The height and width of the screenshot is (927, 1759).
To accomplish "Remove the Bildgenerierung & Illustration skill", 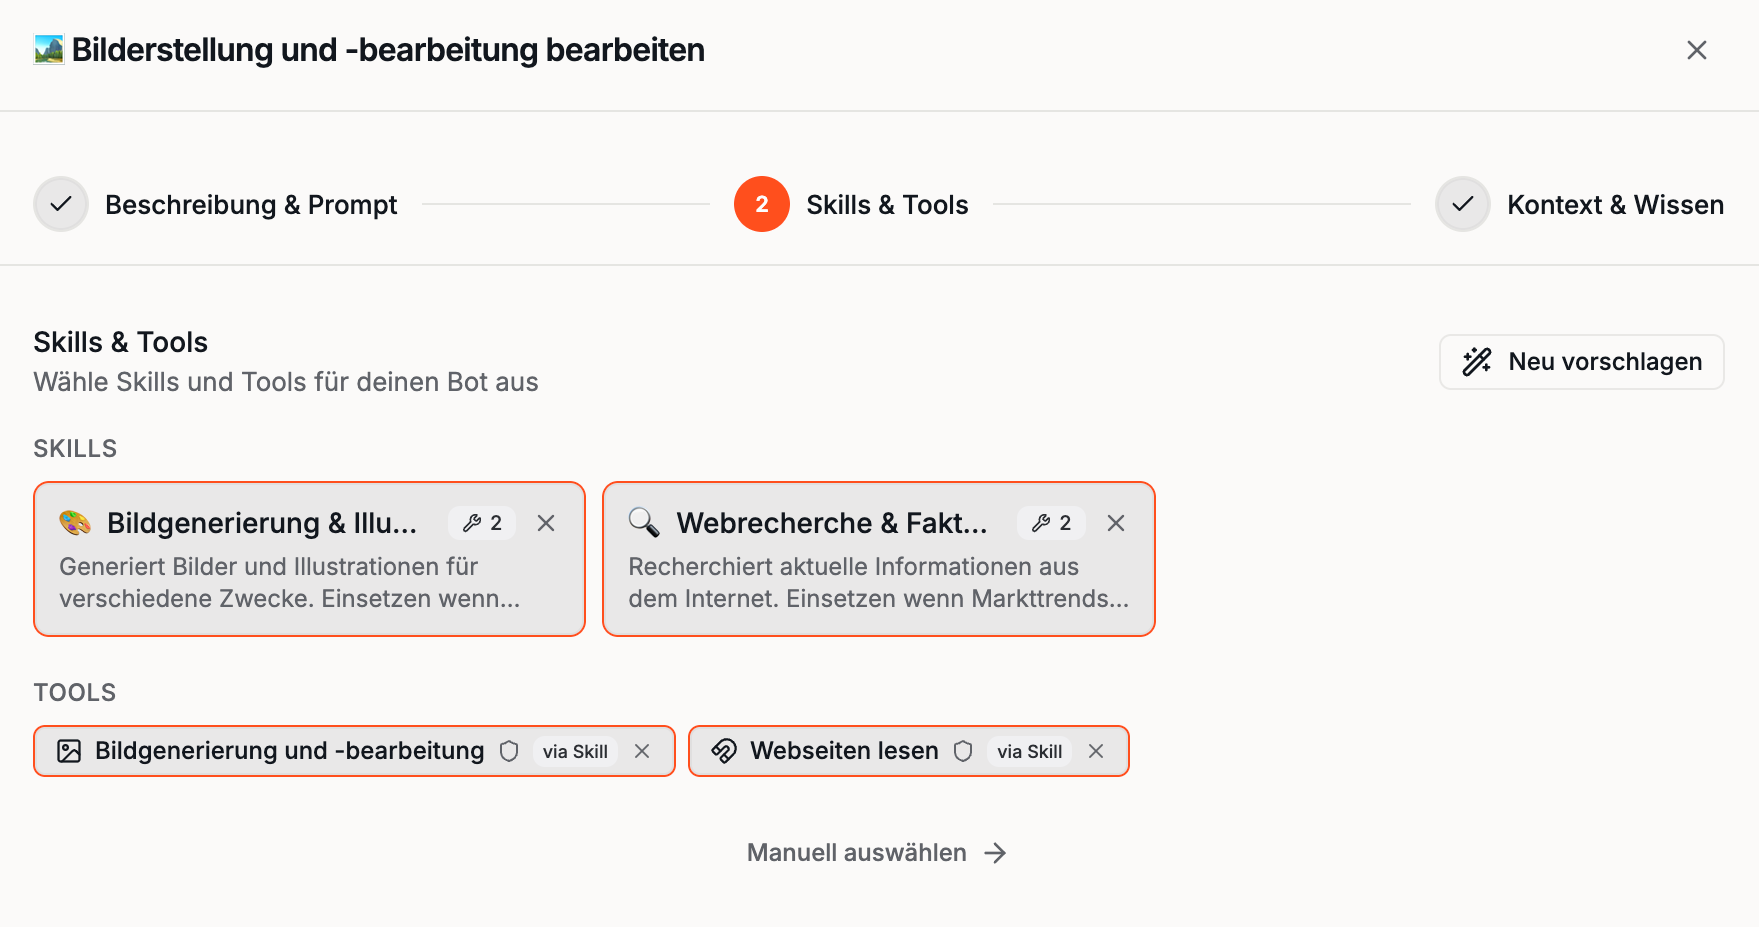I will (546, 522).
